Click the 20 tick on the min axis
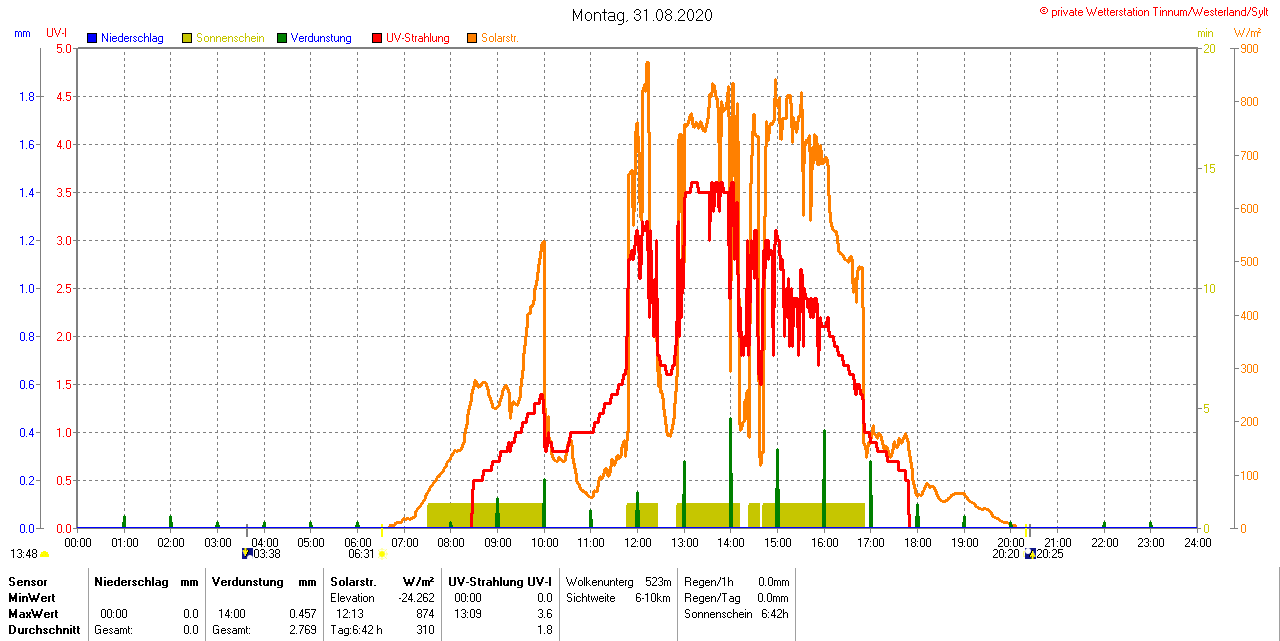 pos(1208,48)
